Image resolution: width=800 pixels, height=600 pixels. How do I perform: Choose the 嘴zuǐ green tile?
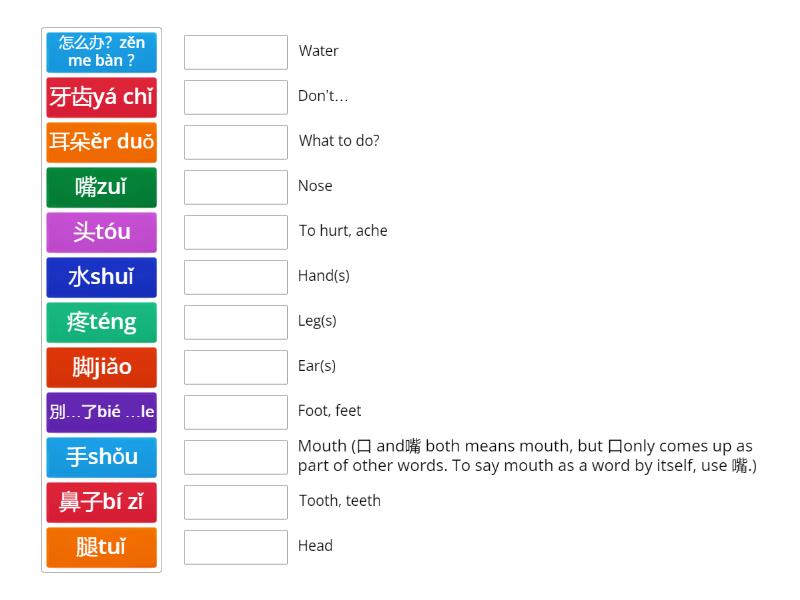100,187
